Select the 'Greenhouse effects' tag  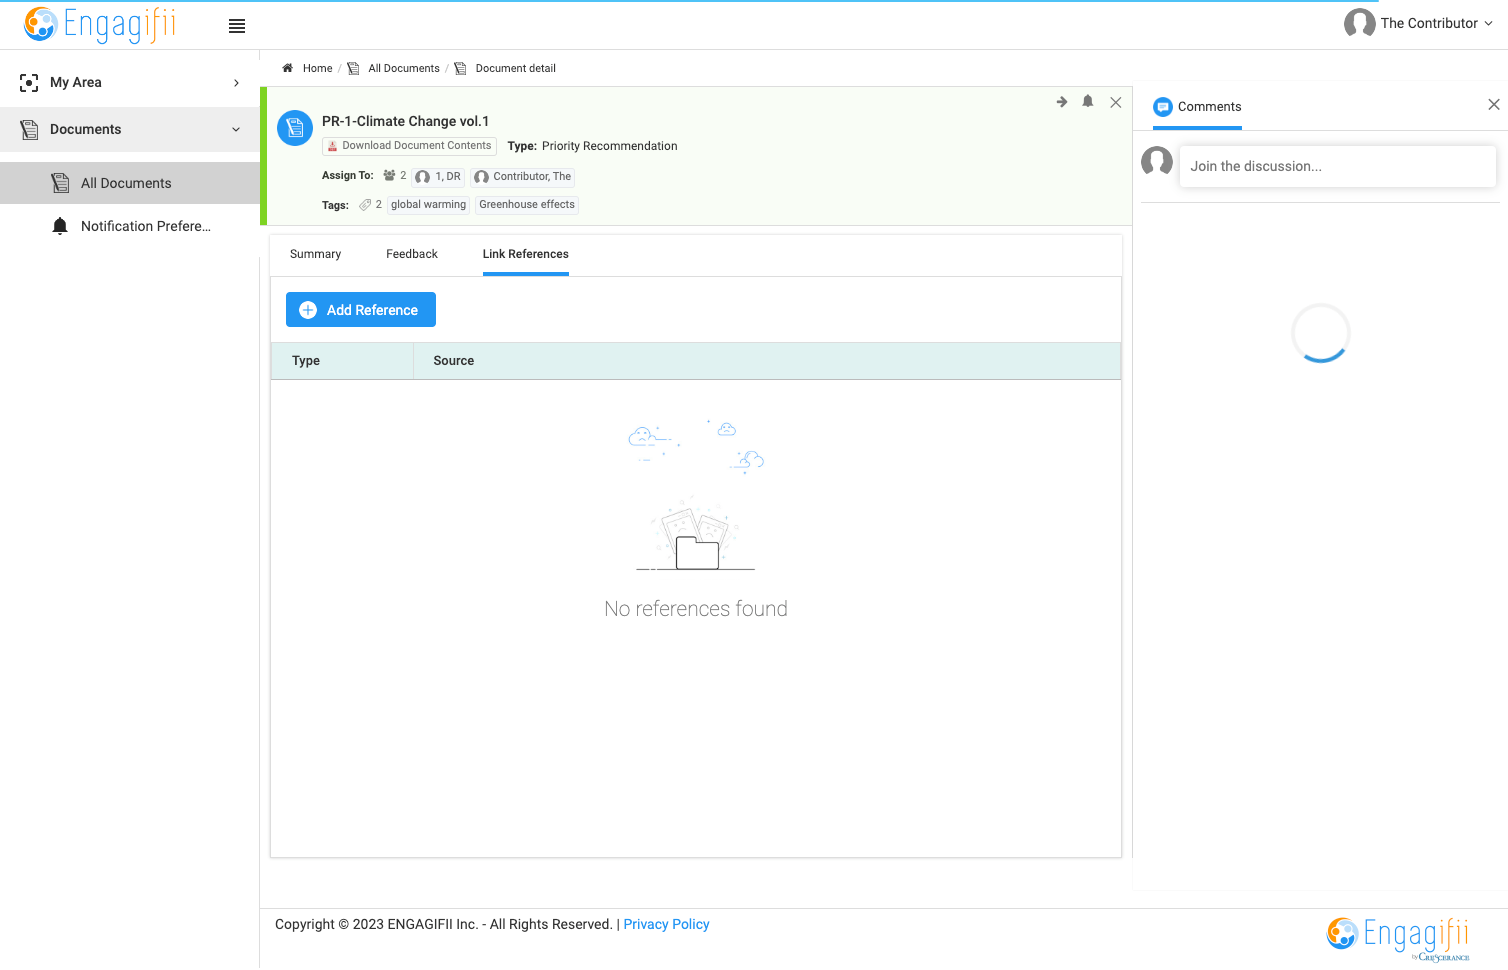(527, 205)
